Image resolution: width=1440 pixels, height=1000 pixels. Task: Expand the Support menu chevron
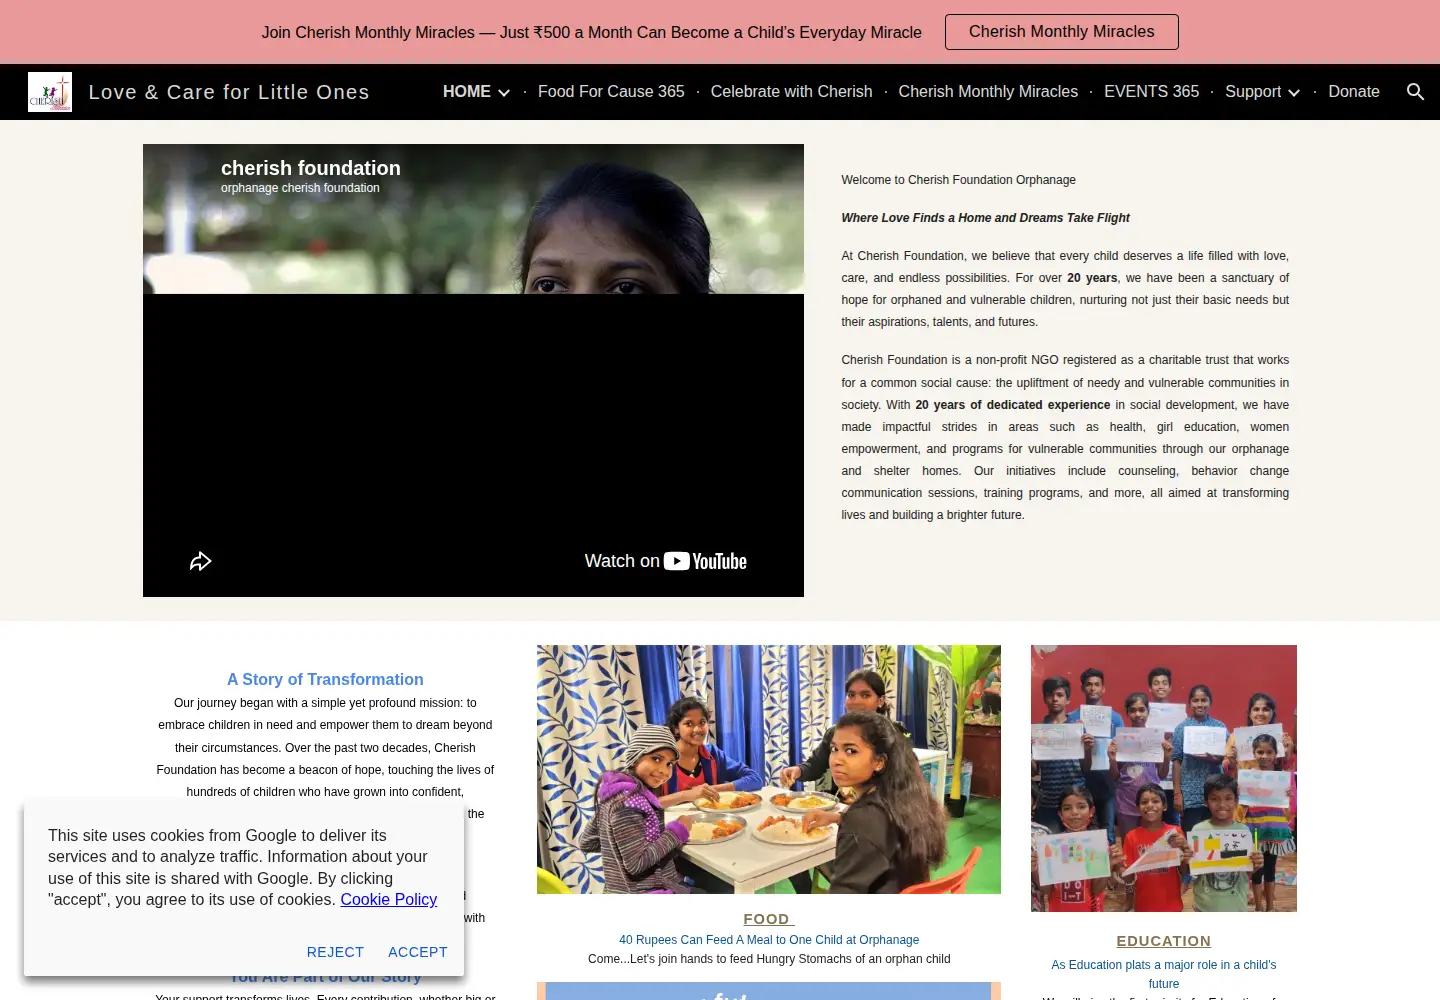click(x=1294, y=92)
